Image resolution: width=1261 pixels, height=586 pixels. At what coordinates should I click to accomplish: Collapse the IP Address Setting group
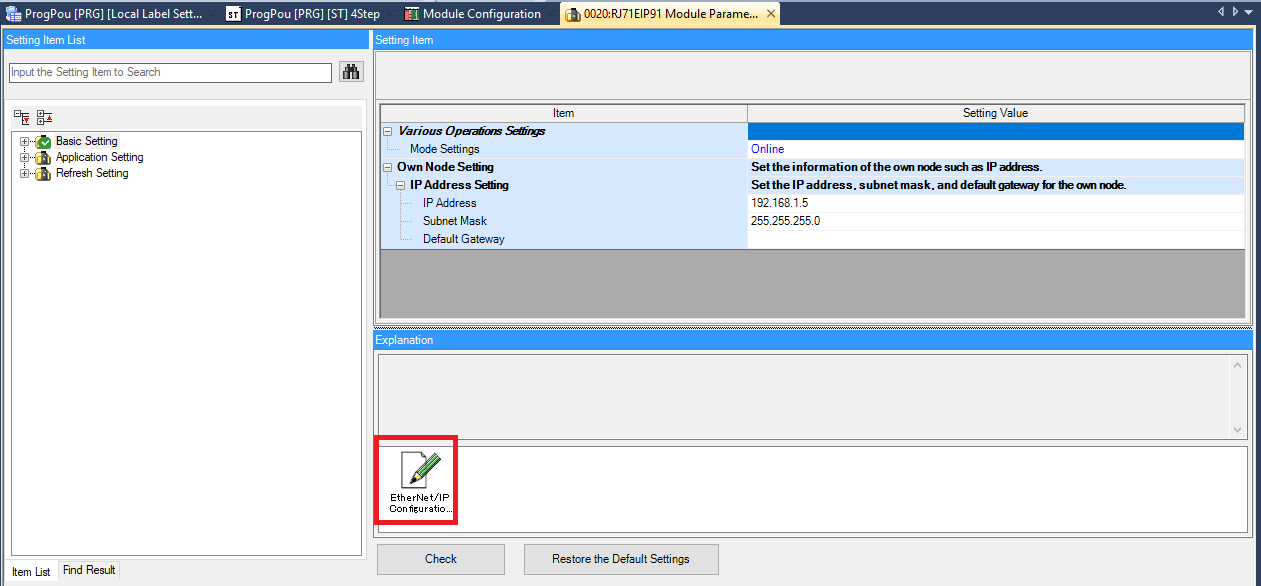400,185
